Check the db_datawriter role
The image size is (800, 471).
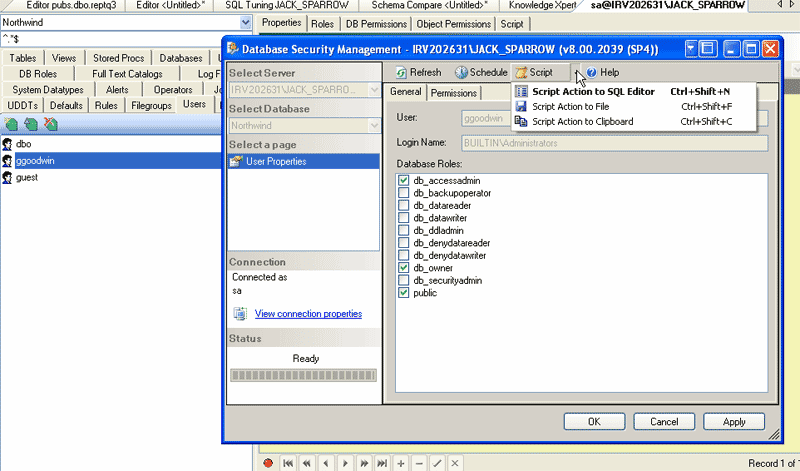pyautogui.click(x=404, y=218)
